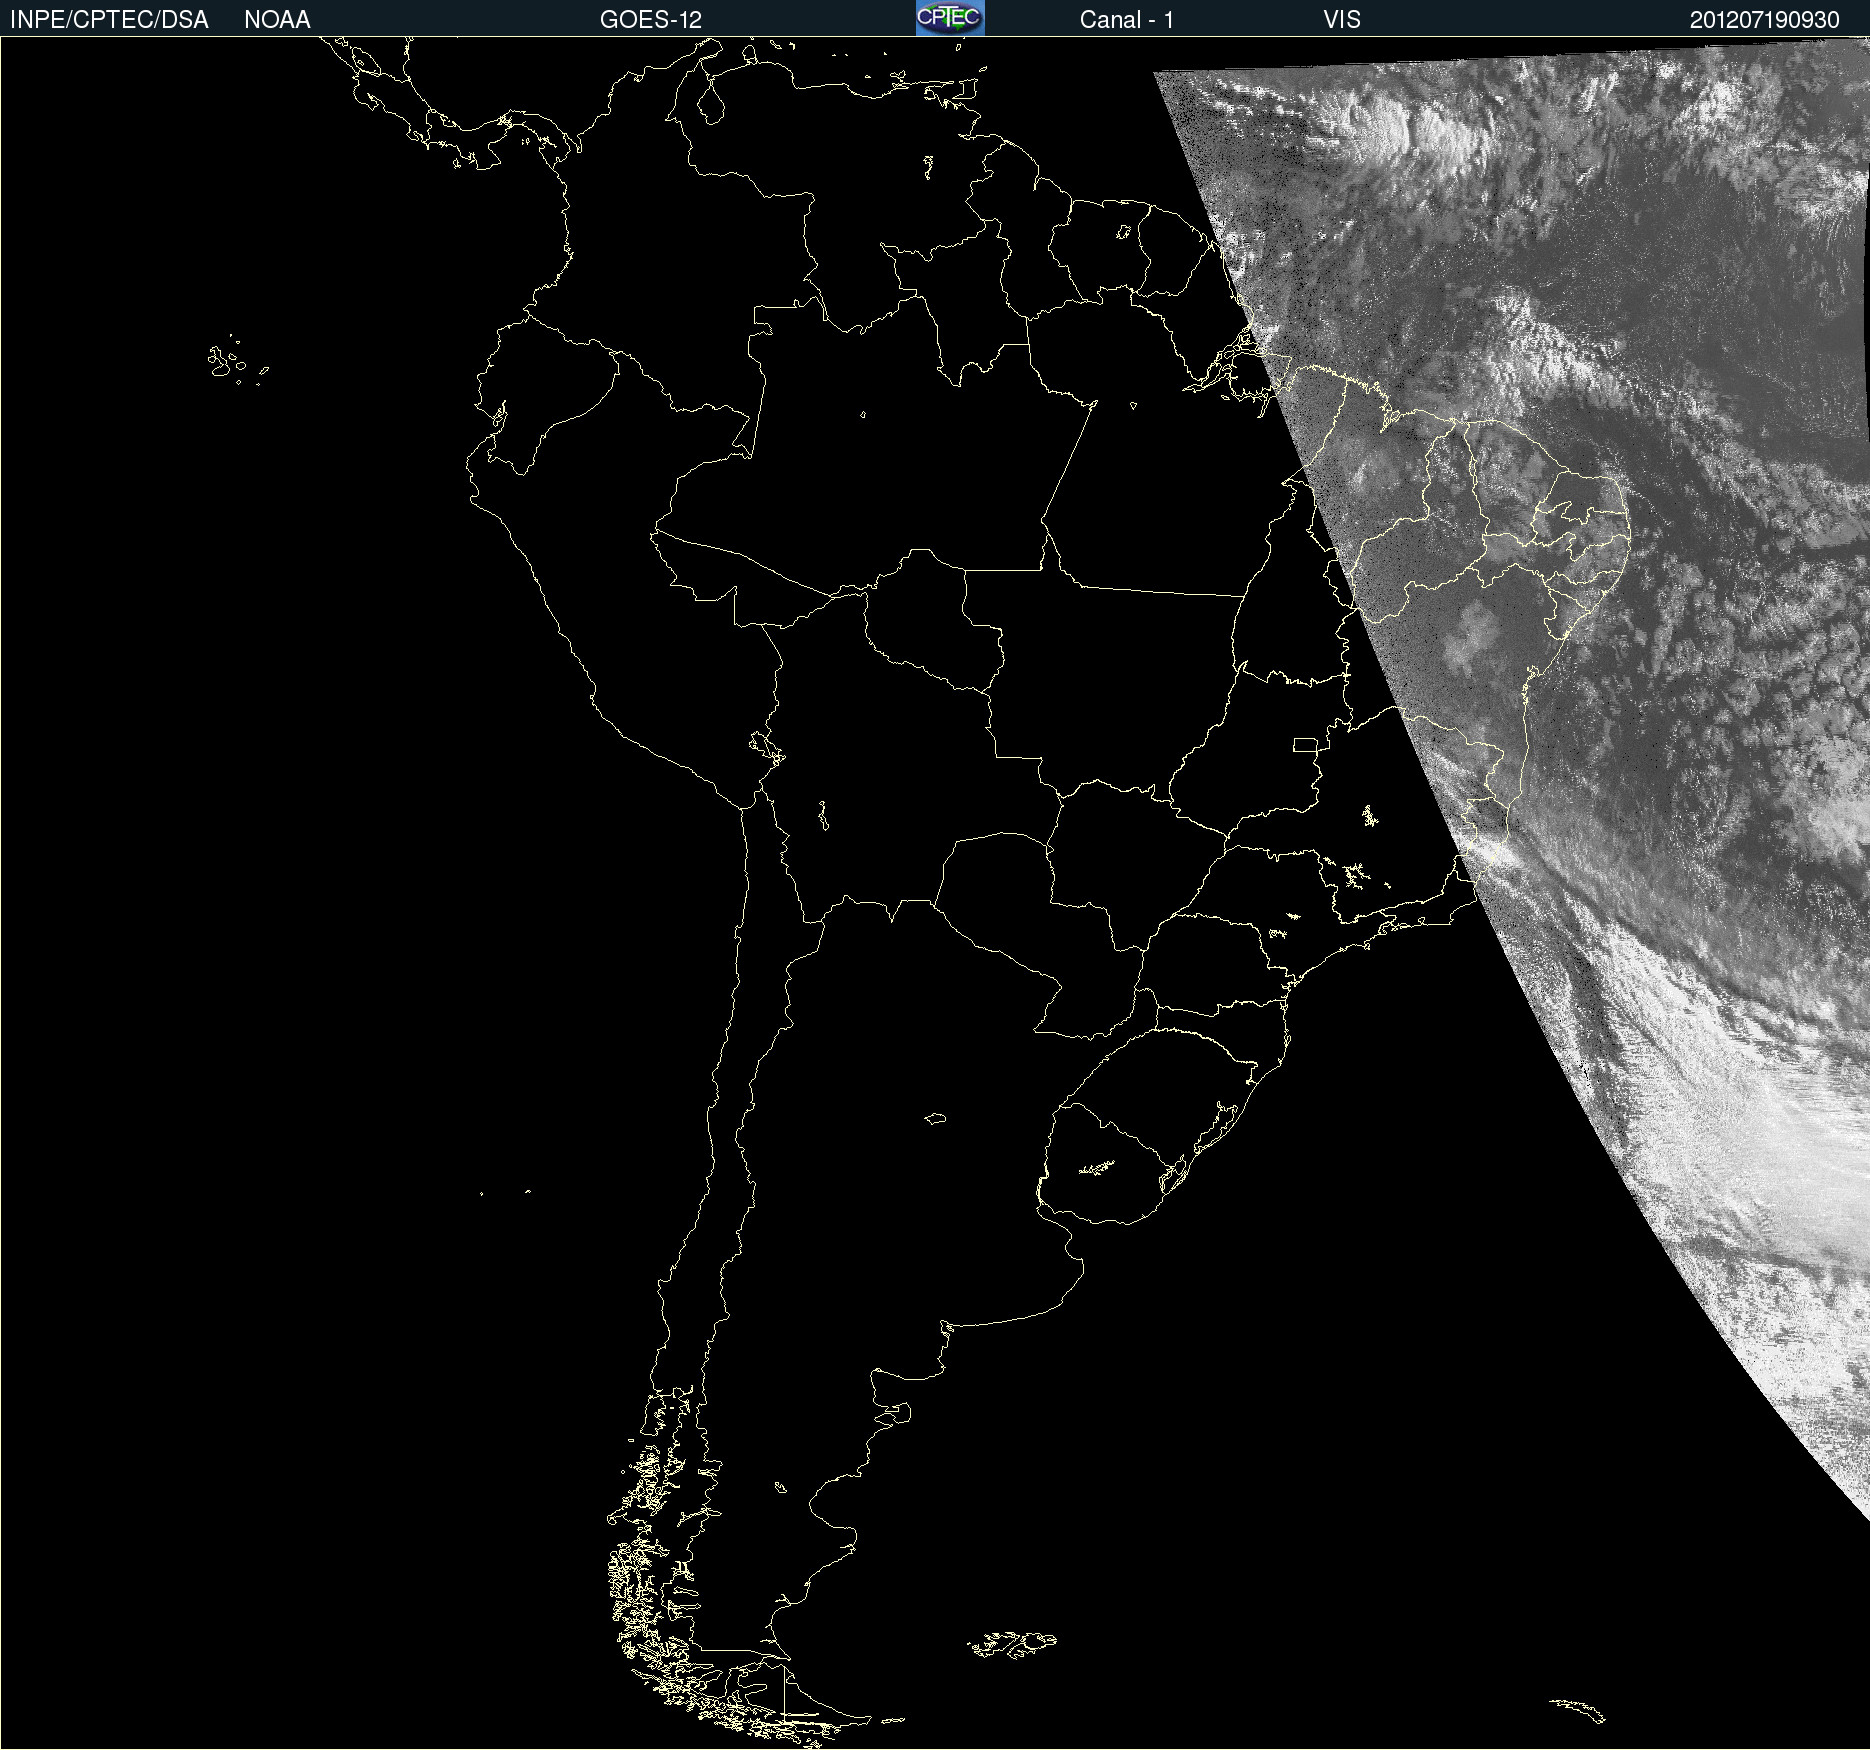Click the INPE/CPTEC/DSA header text
This screenshot has height=1750, width=1870.
coord(109,20)
